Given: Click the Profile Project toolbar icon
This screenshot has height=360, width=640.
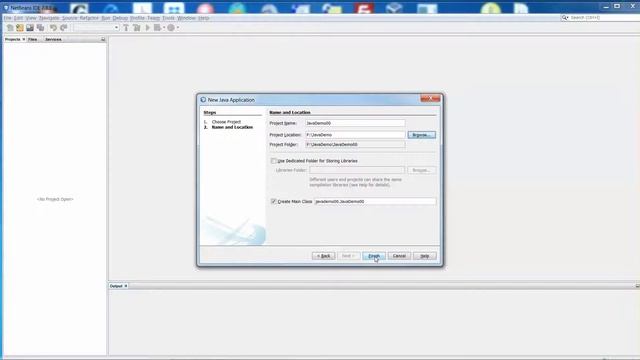Looking at the screenshot, I should tap(171, 28).
